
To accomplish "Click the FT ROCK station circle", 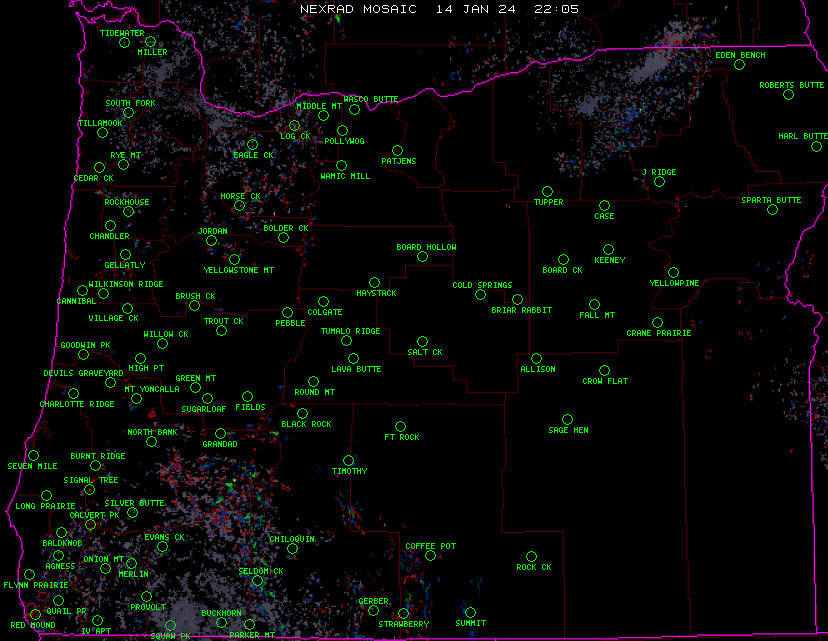I will (400, 427).
